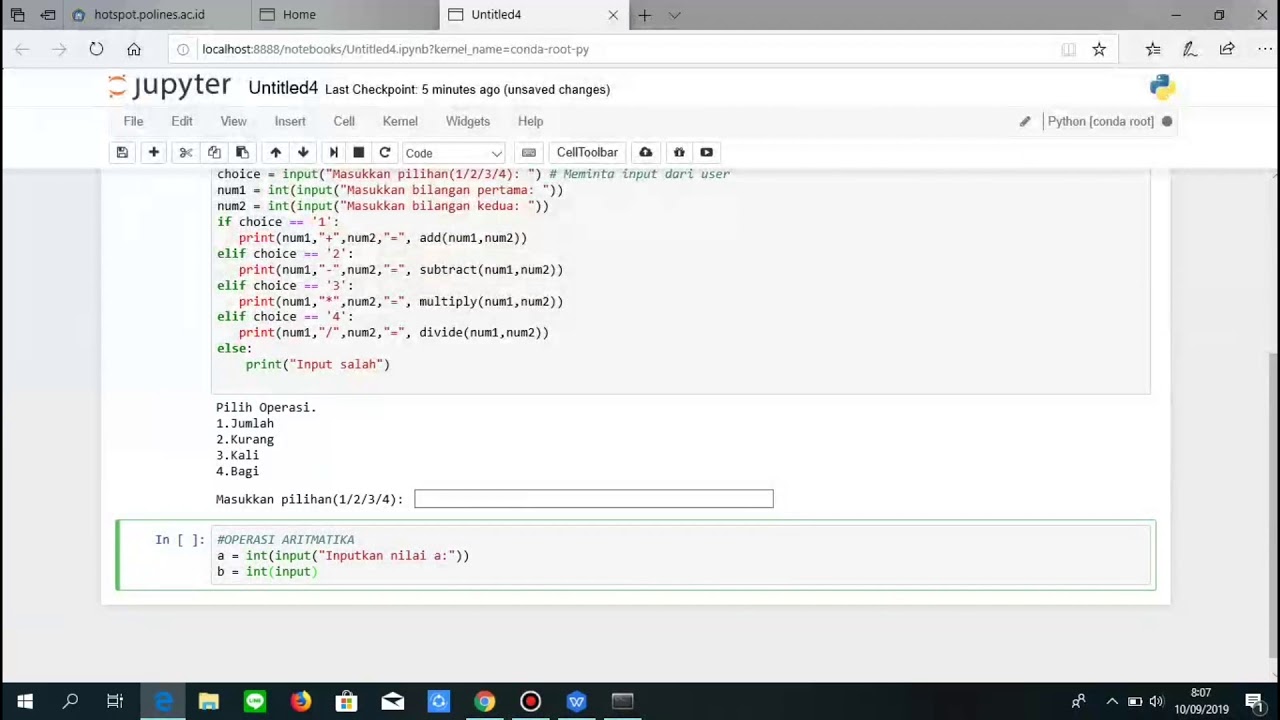The image size is (1280, 720).
Task: Share this page using the share icon
Action: 1227,49
